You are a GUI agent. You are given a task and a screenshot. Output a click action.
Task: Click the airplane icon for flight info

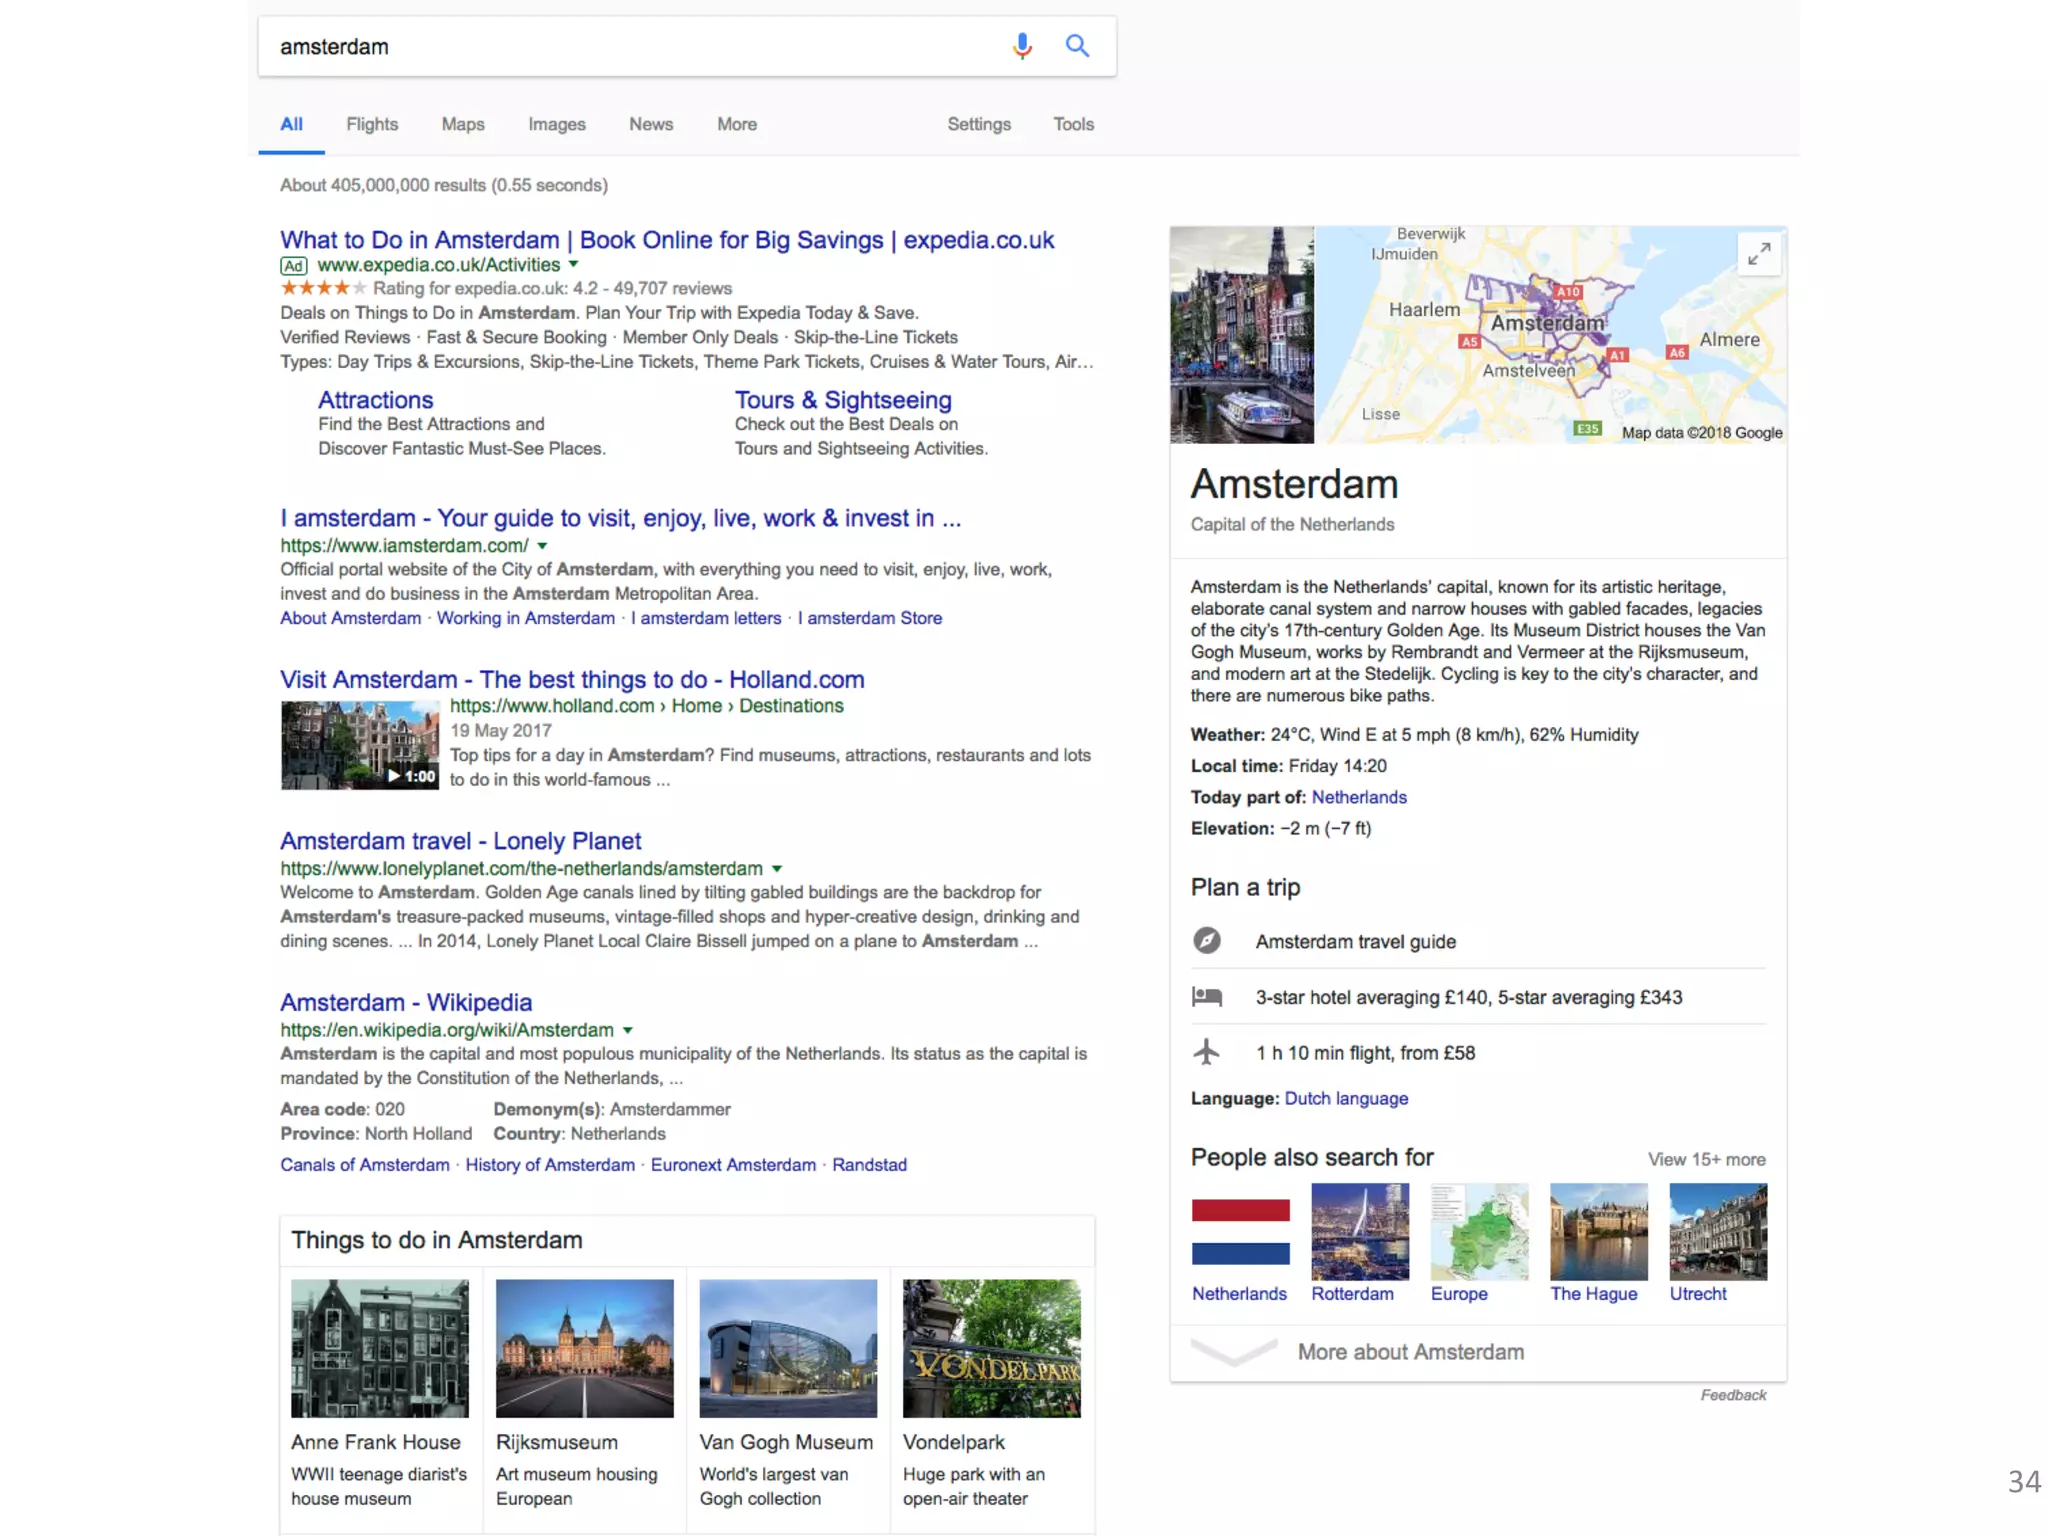click(1207, 1052)
